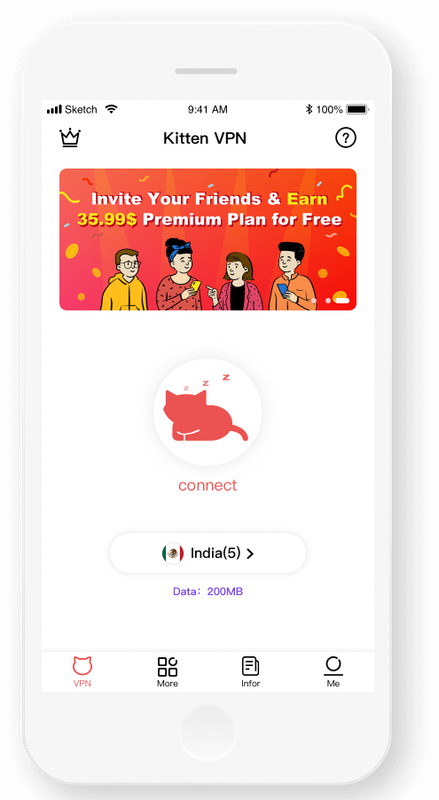Select the first banner page dot
The image size is (439, 800).
point(314,301)
